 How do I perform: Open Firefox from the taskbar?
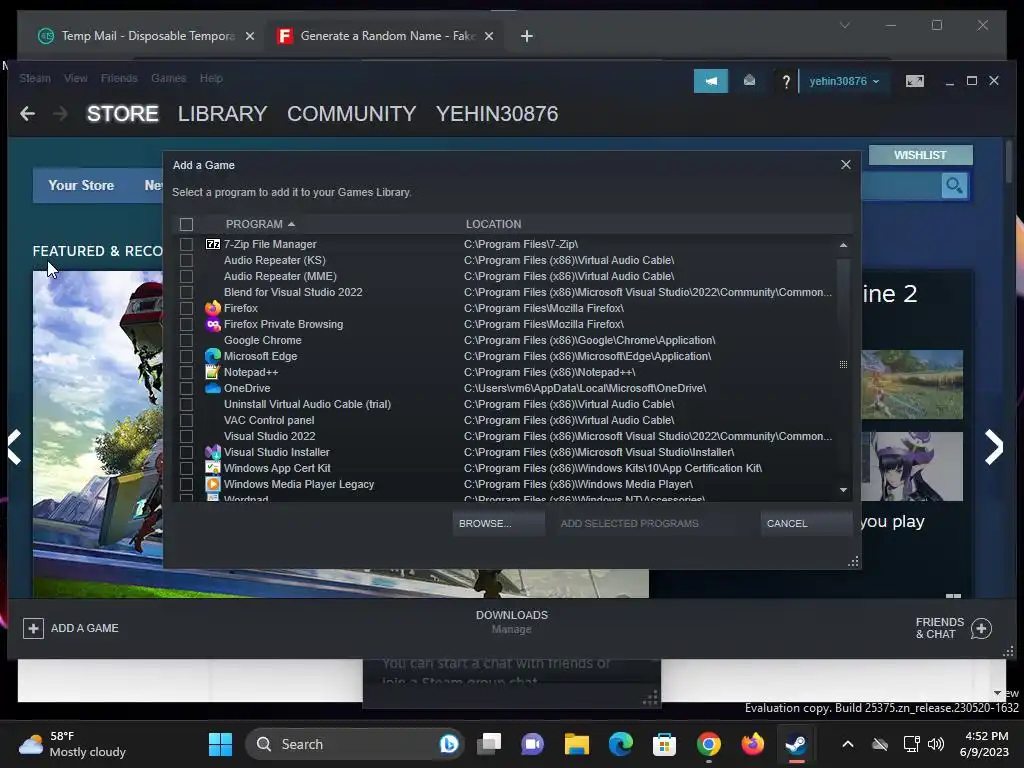(x=752, y=744)
